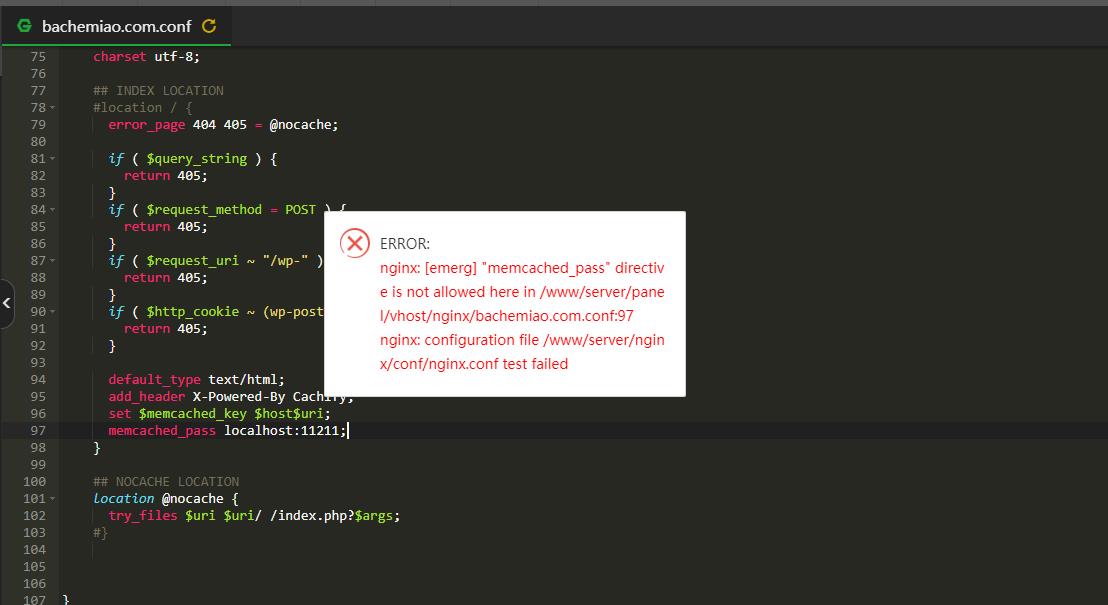Collapse the code fold at line 81
This screenshot has width=1108, height=605.
click(x=52, y=159)
